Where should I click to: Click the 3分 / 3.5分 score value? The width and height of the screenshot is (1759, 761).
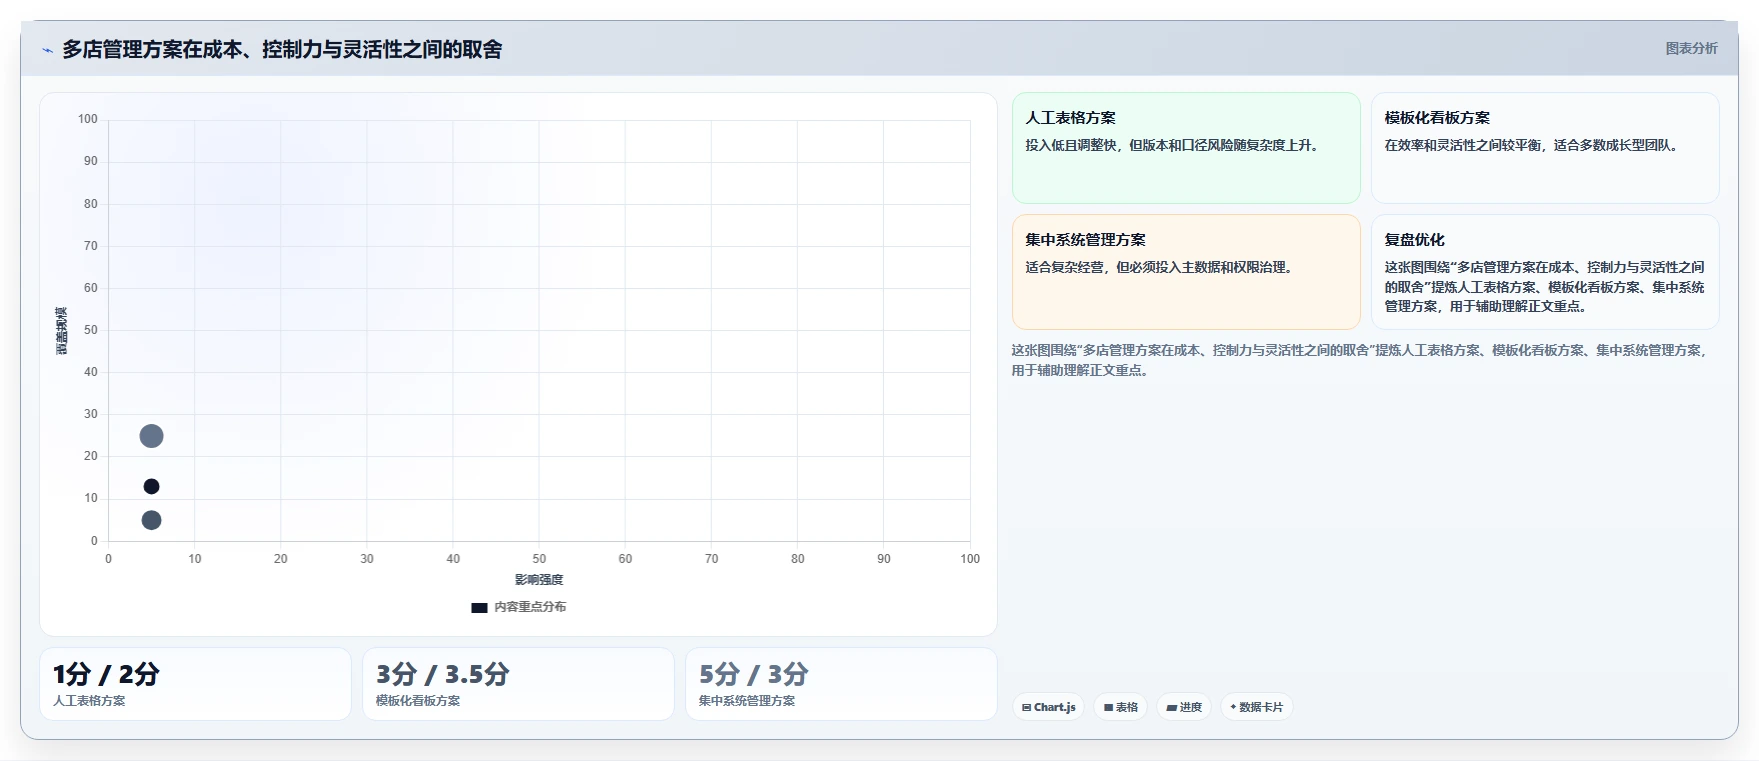442,674
